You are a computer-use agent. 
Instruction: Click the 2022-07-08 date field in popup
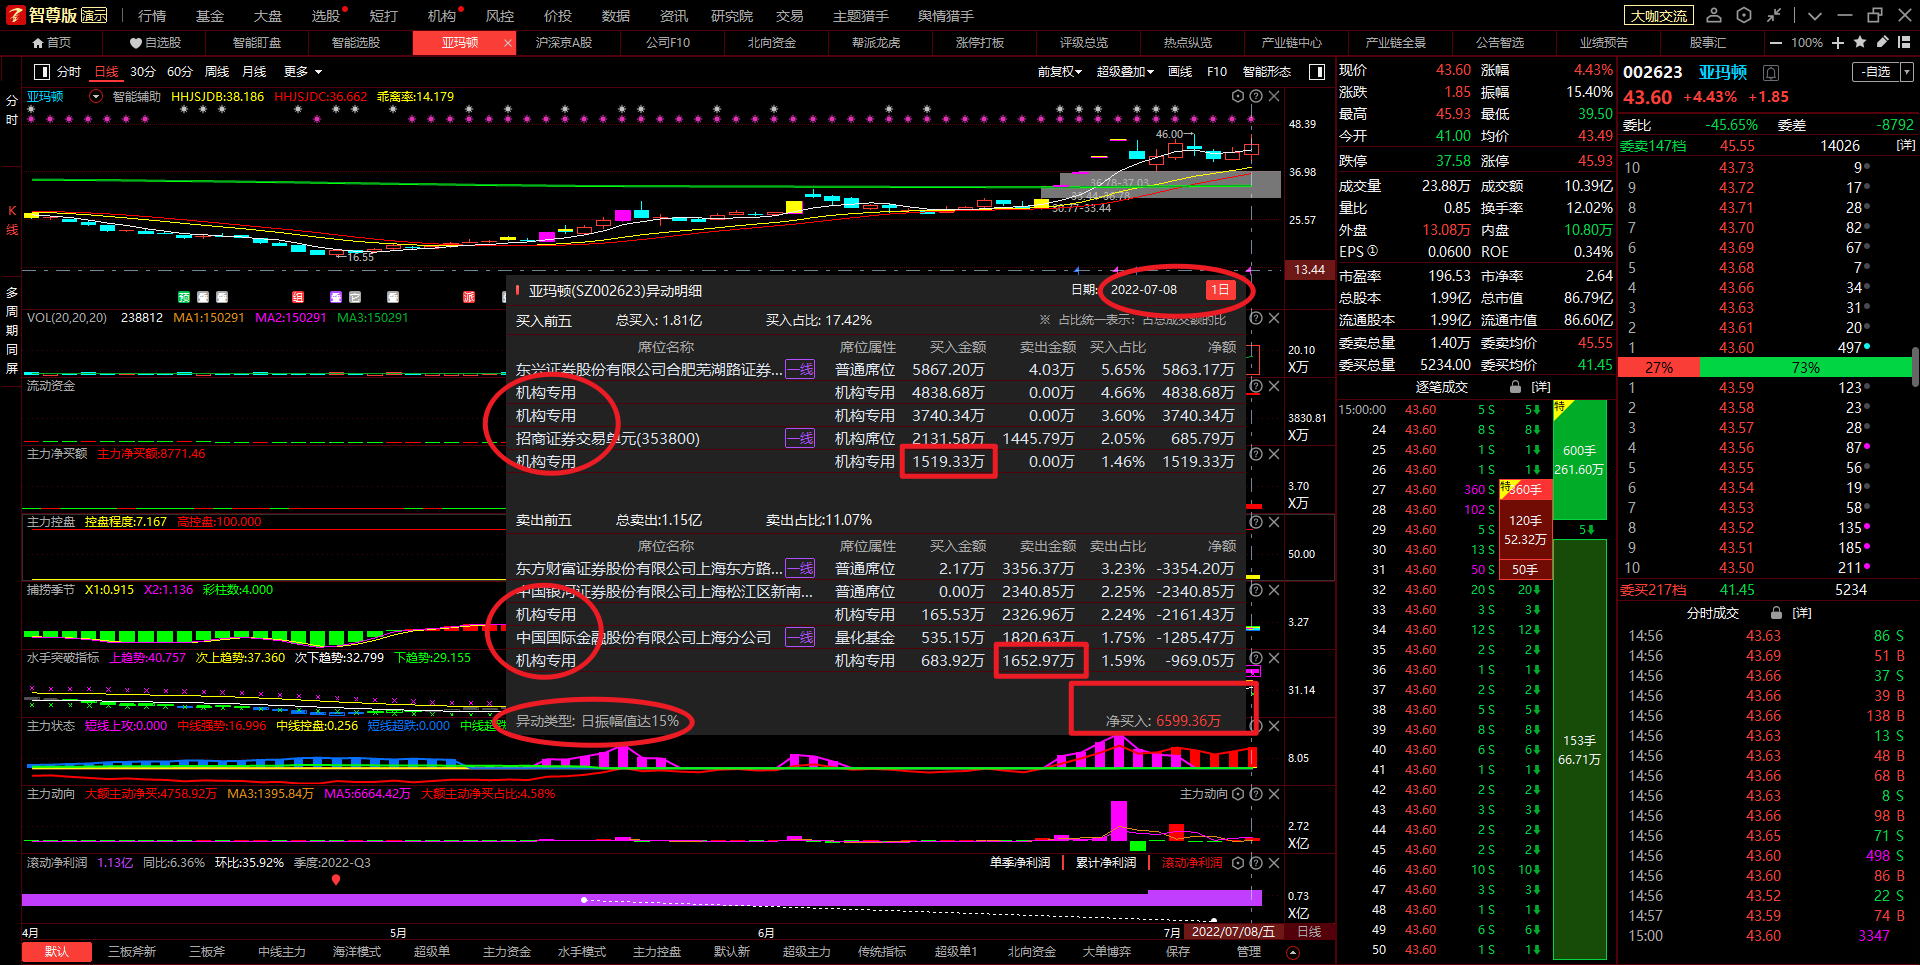(1144, 290)
